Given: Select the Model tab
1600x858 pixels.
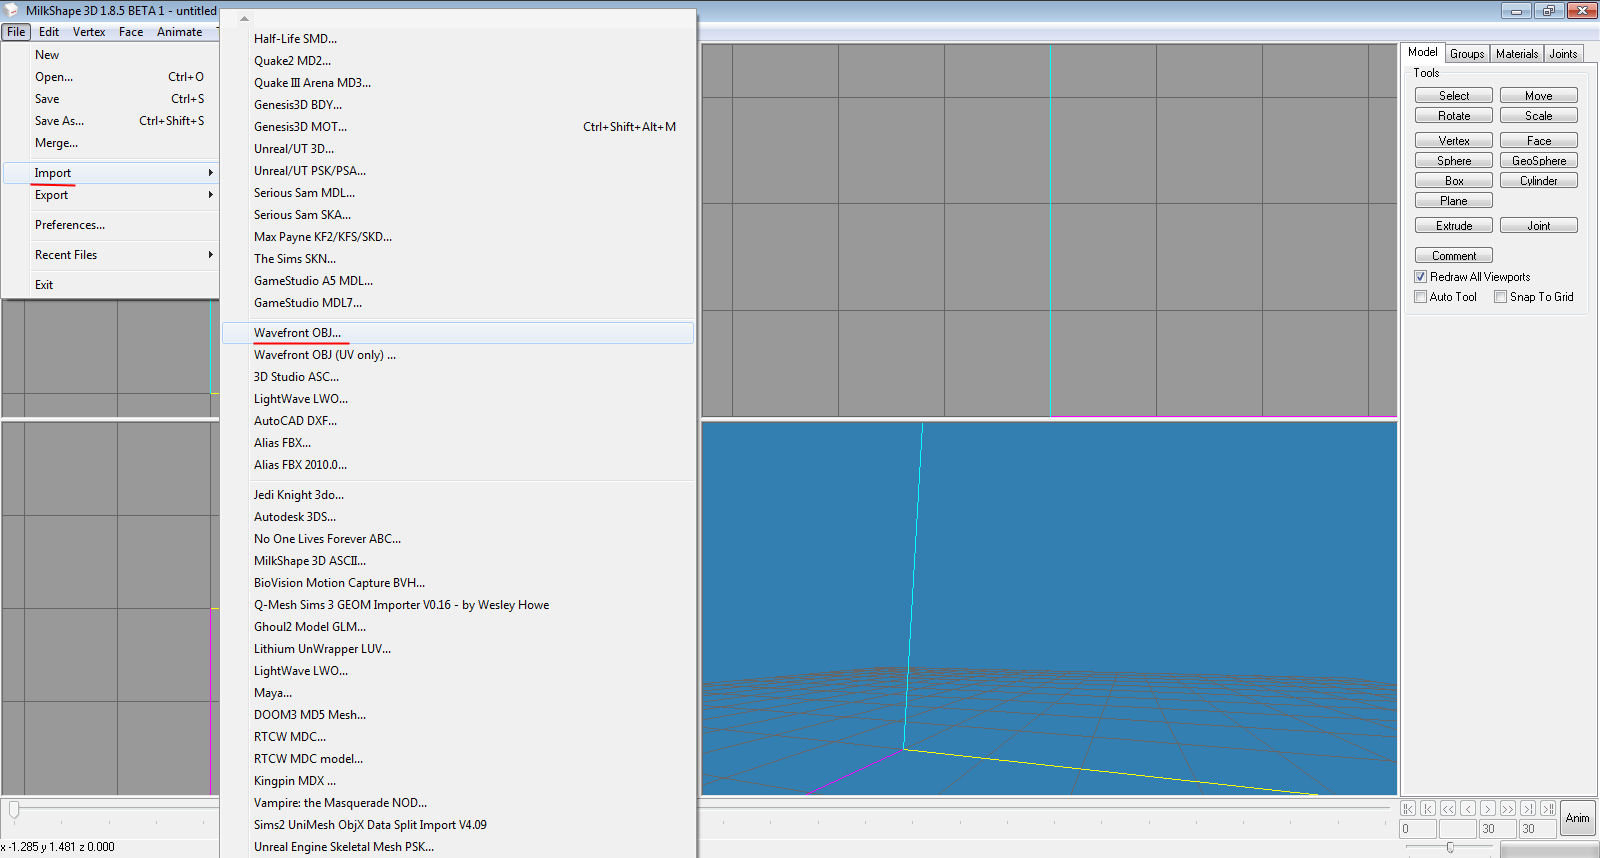Looking at the screenshot, I should [1422, 52].
